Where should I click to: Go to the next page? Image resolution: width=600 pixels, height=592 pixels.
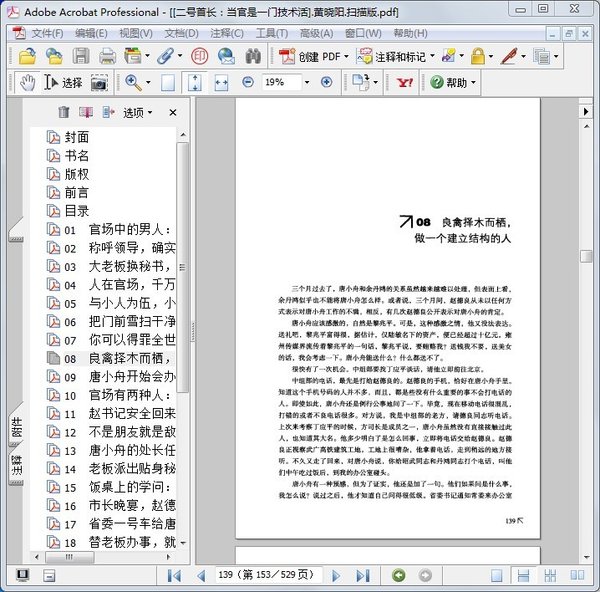point(336,575)
